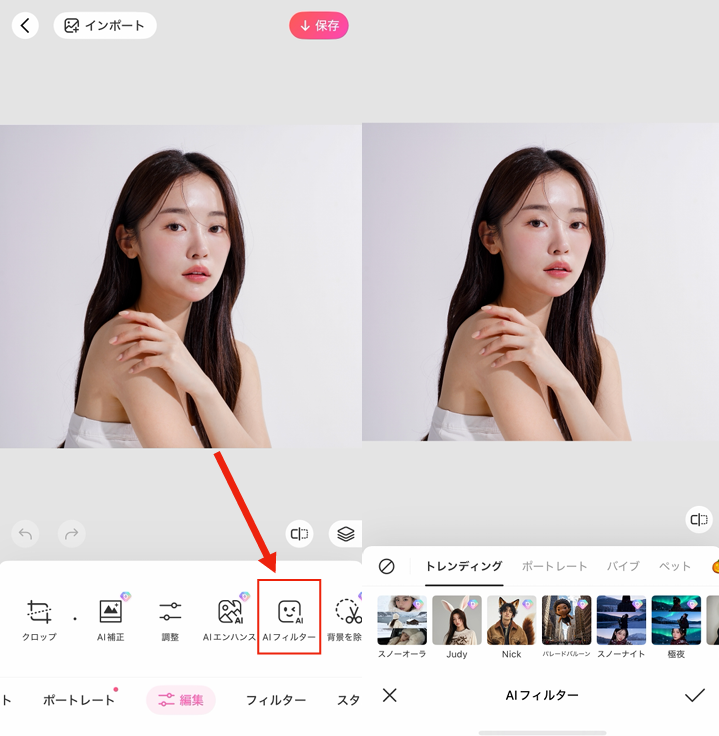Select the no-filter circle icon

tap(387, 566)
